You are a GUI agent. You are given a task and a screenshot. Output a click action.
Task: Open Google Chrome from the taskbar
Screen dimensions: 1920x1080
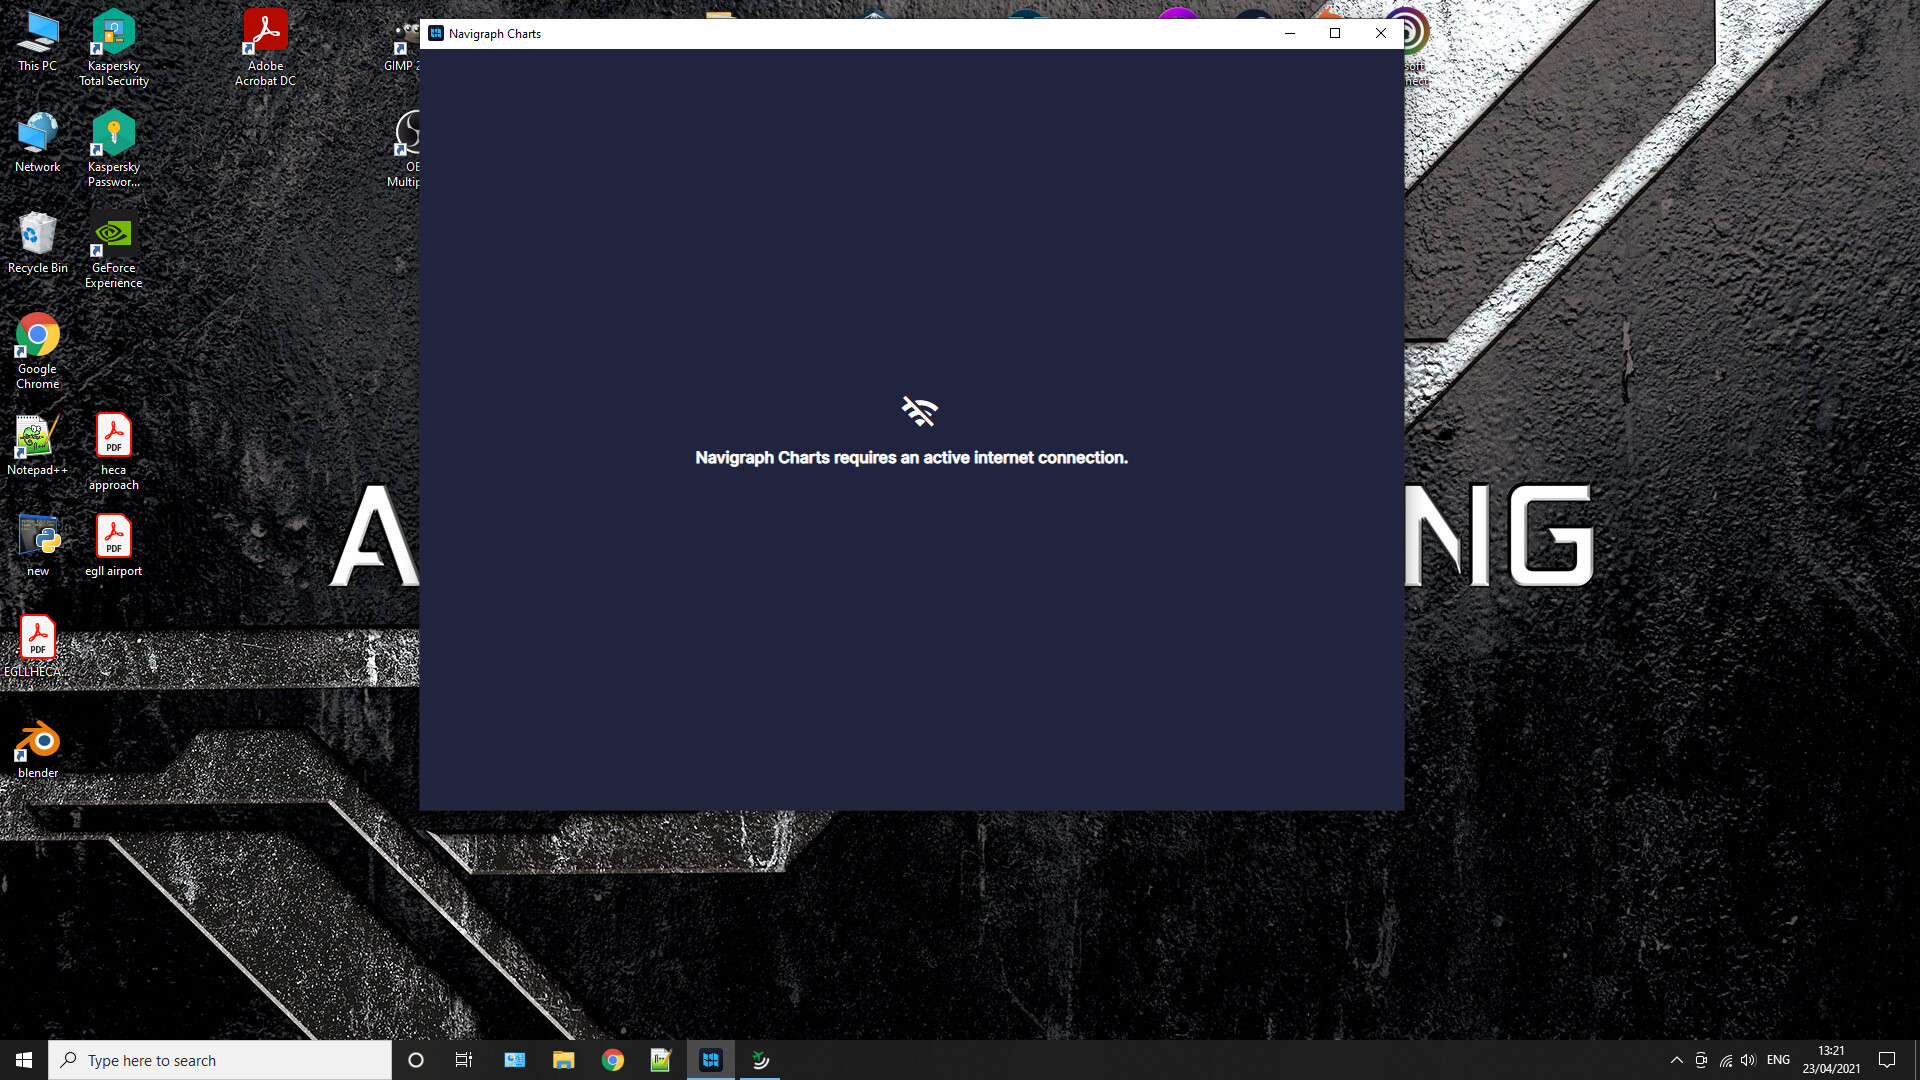[613, 1060]
